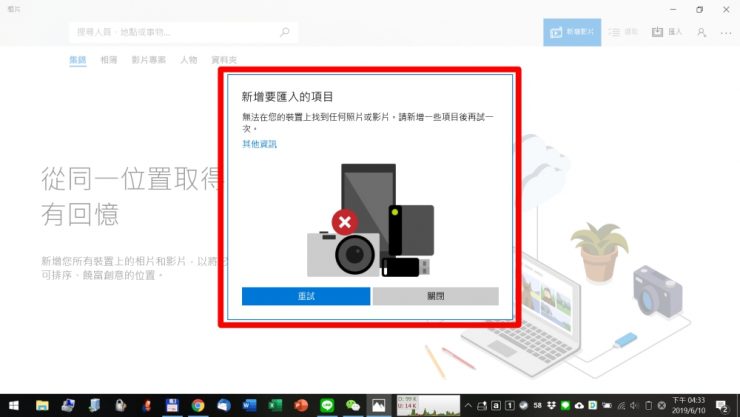Select the 資料夾 tab

pyautogui.click(x=225, y=60)
